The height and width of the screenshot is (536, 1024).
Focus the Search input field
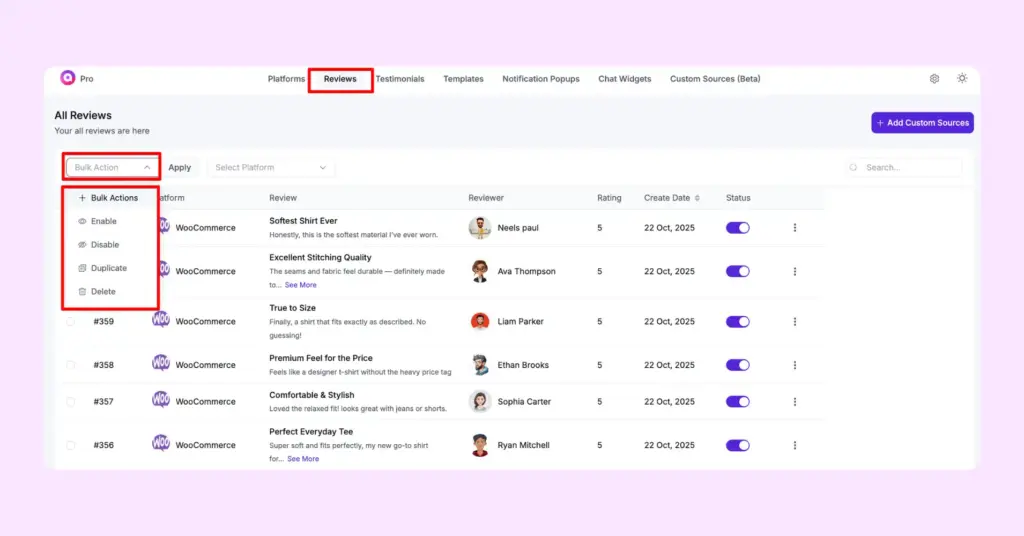pyautogui.click(x=903, y=168)
